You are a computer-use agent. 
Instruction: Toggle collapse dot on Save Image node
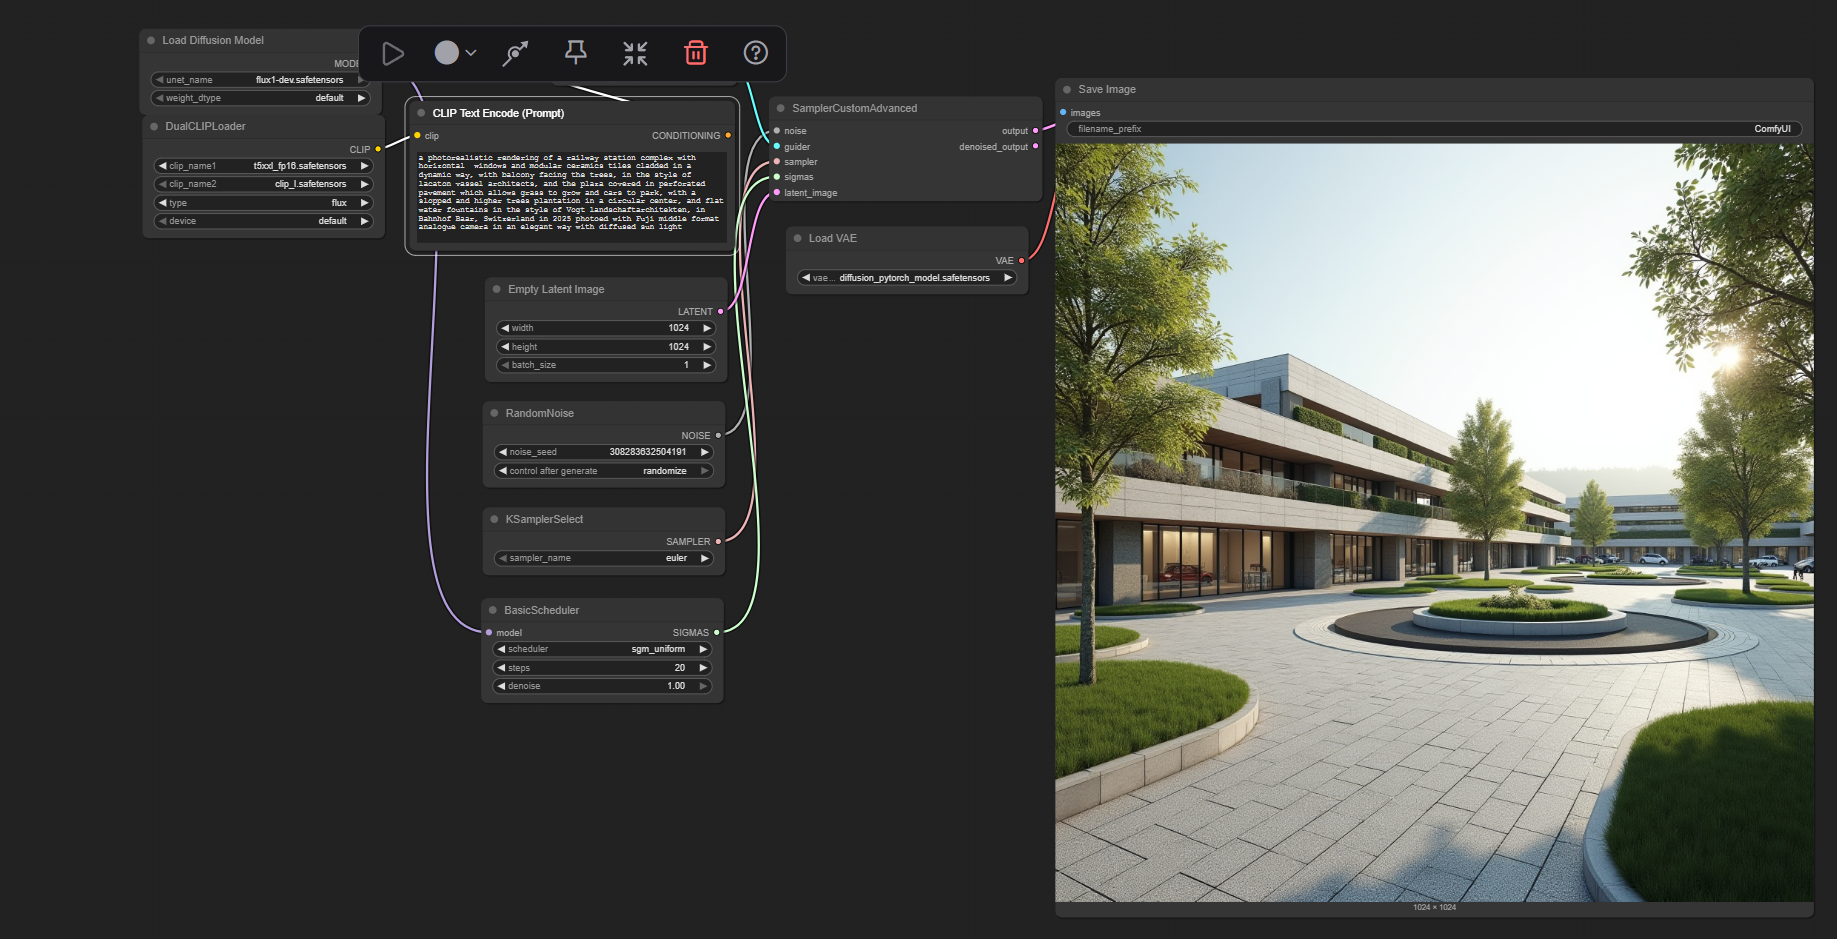pyautogui.click(x=1067, y=90)
